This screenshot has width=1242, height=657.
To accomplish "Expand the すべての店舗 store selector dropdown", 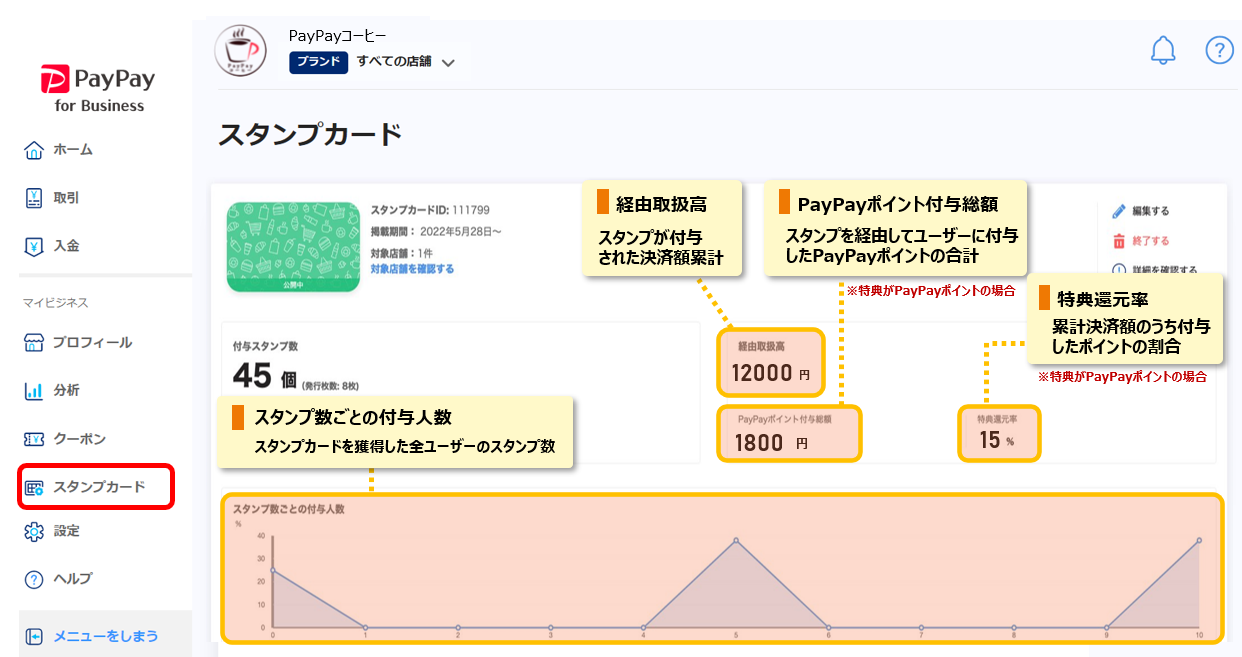I will point(448,63).
